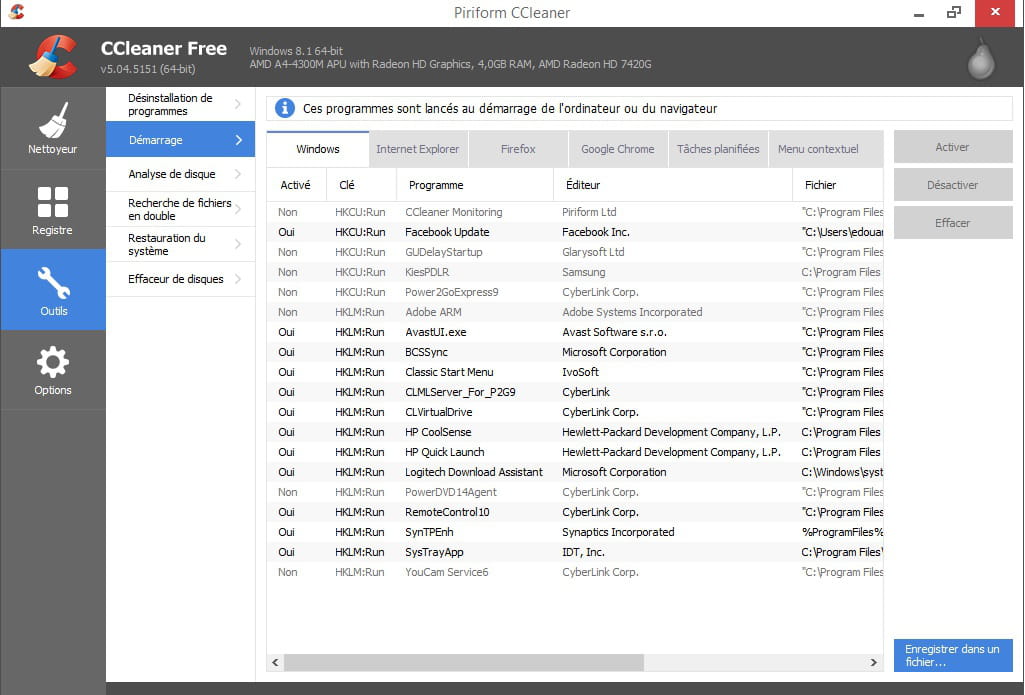Switch to the Firefox tab
The width and height of the screenshot is (1025, 695).
point(518,149)
